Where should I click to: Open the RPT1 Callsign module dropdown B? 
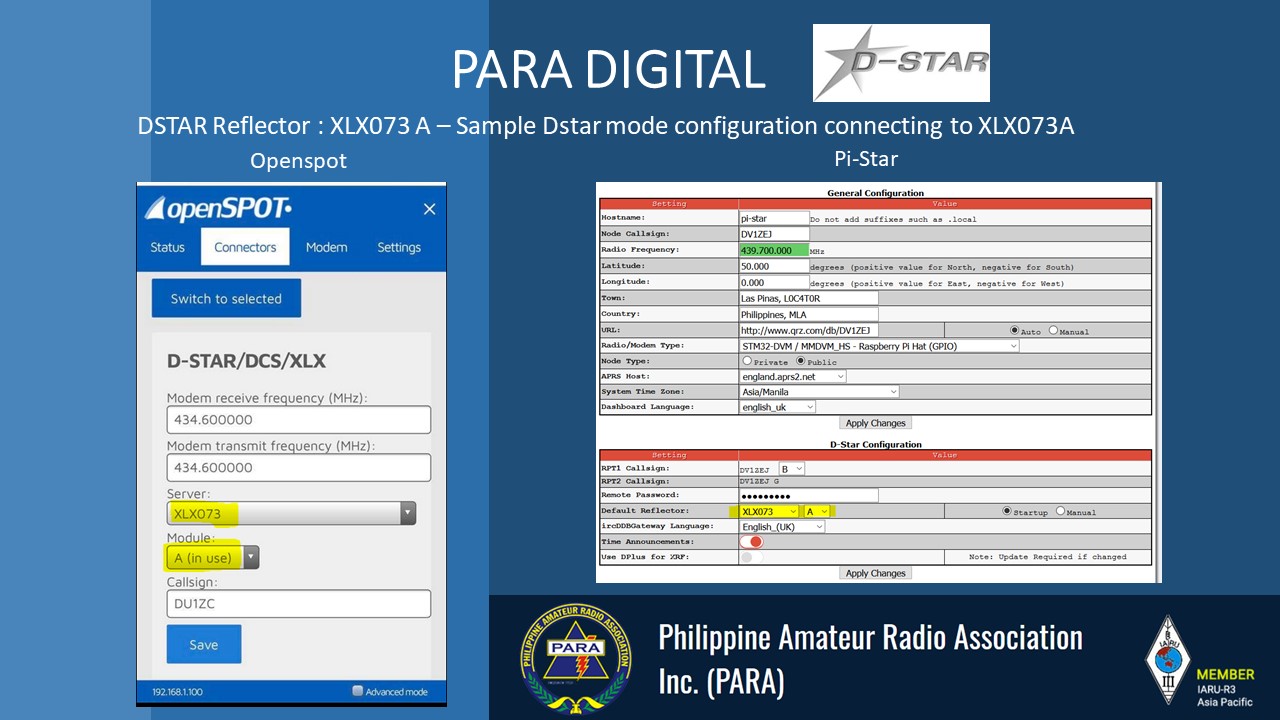pyautogui.click(x=792, y=468)
